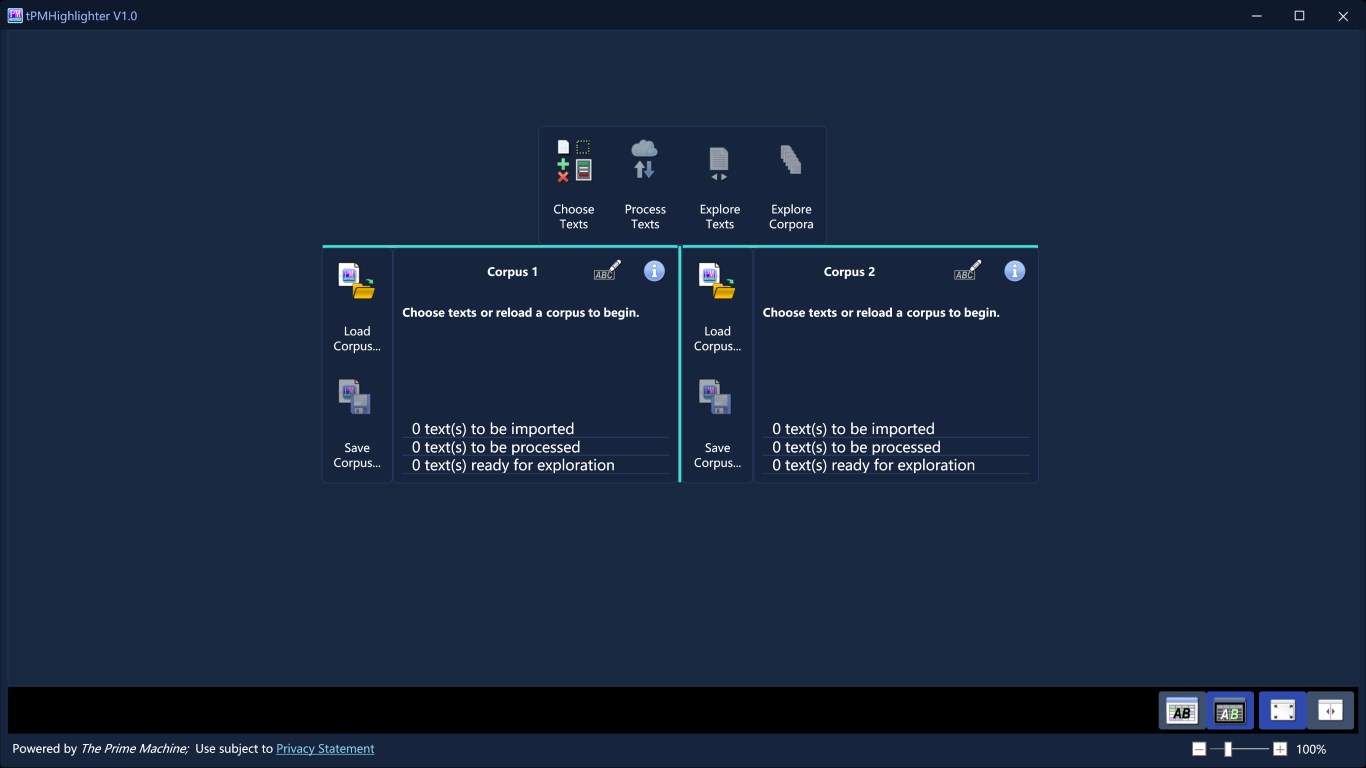Click Corpus 1 'Choose texts or reload' message
Viewport: 1366px width, 768px height.
(x=521, y=313)
